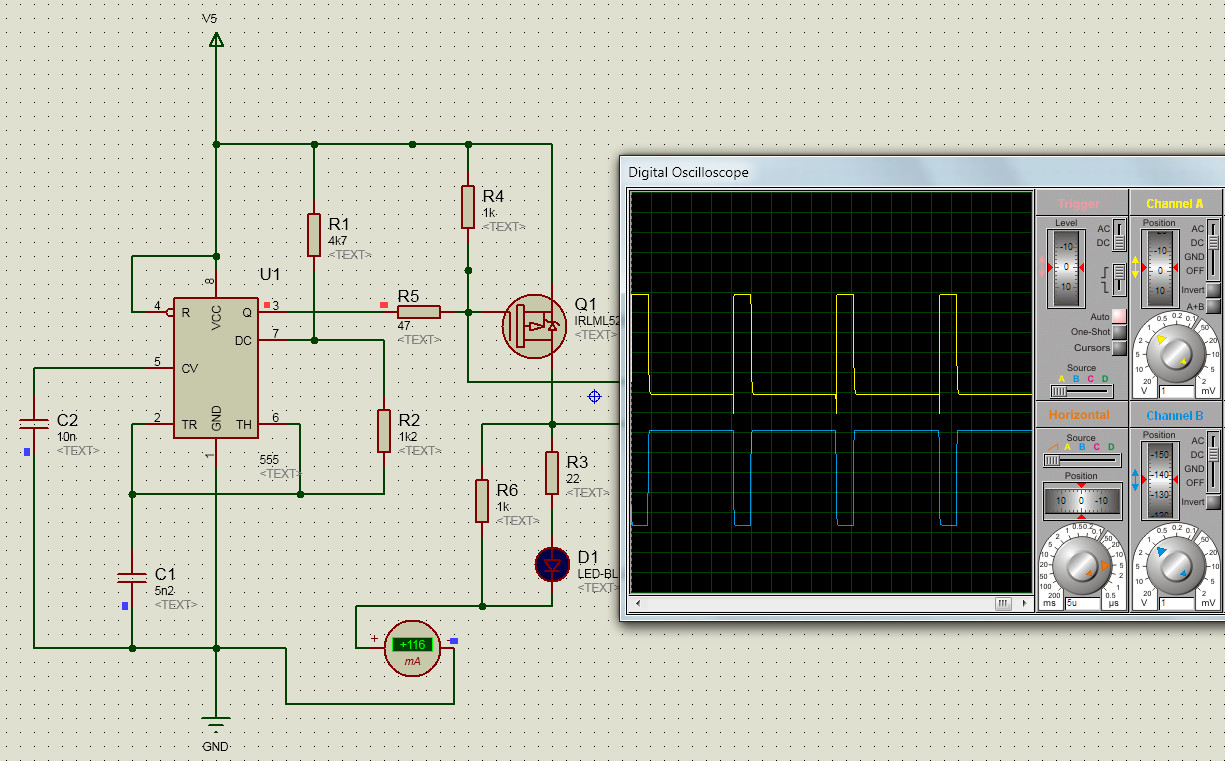Screen dimensions: 1225x761
Task: Click the oscilloscope scrollbar left arrow
Action: point(637,604)
